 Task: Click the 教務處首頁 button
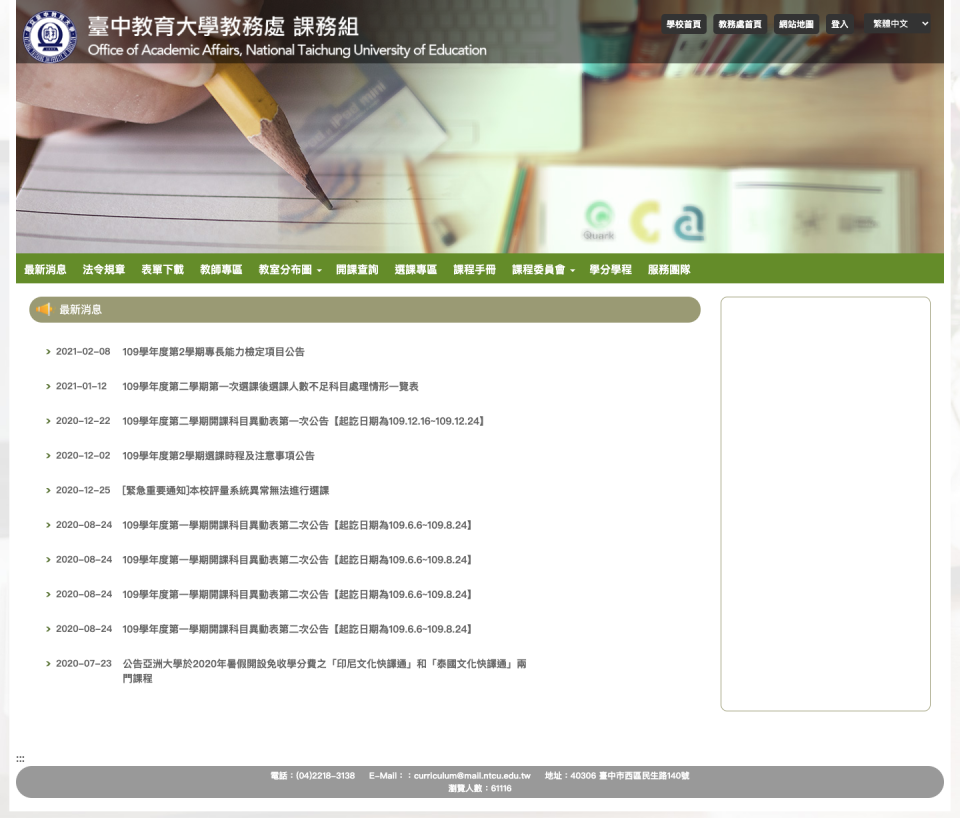click(740, 24)
